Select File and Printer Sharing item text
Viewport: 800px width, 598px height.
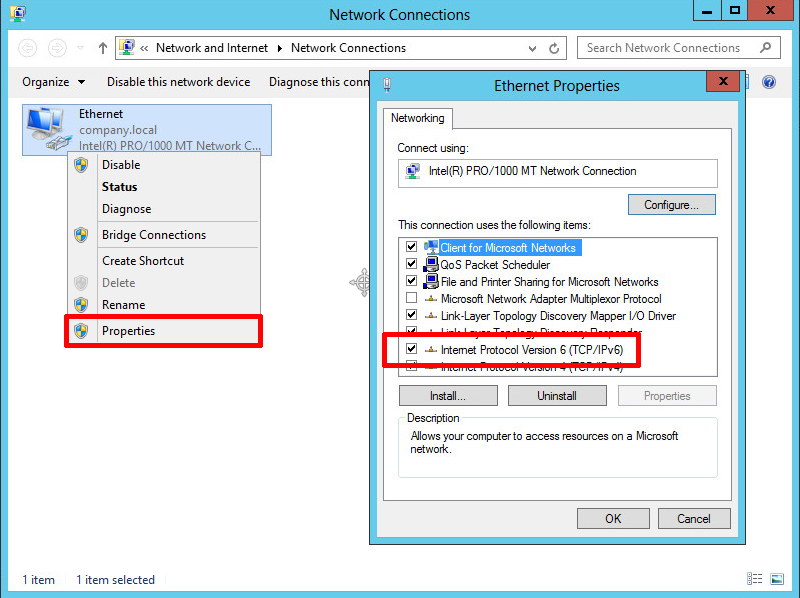click(549, 282)
